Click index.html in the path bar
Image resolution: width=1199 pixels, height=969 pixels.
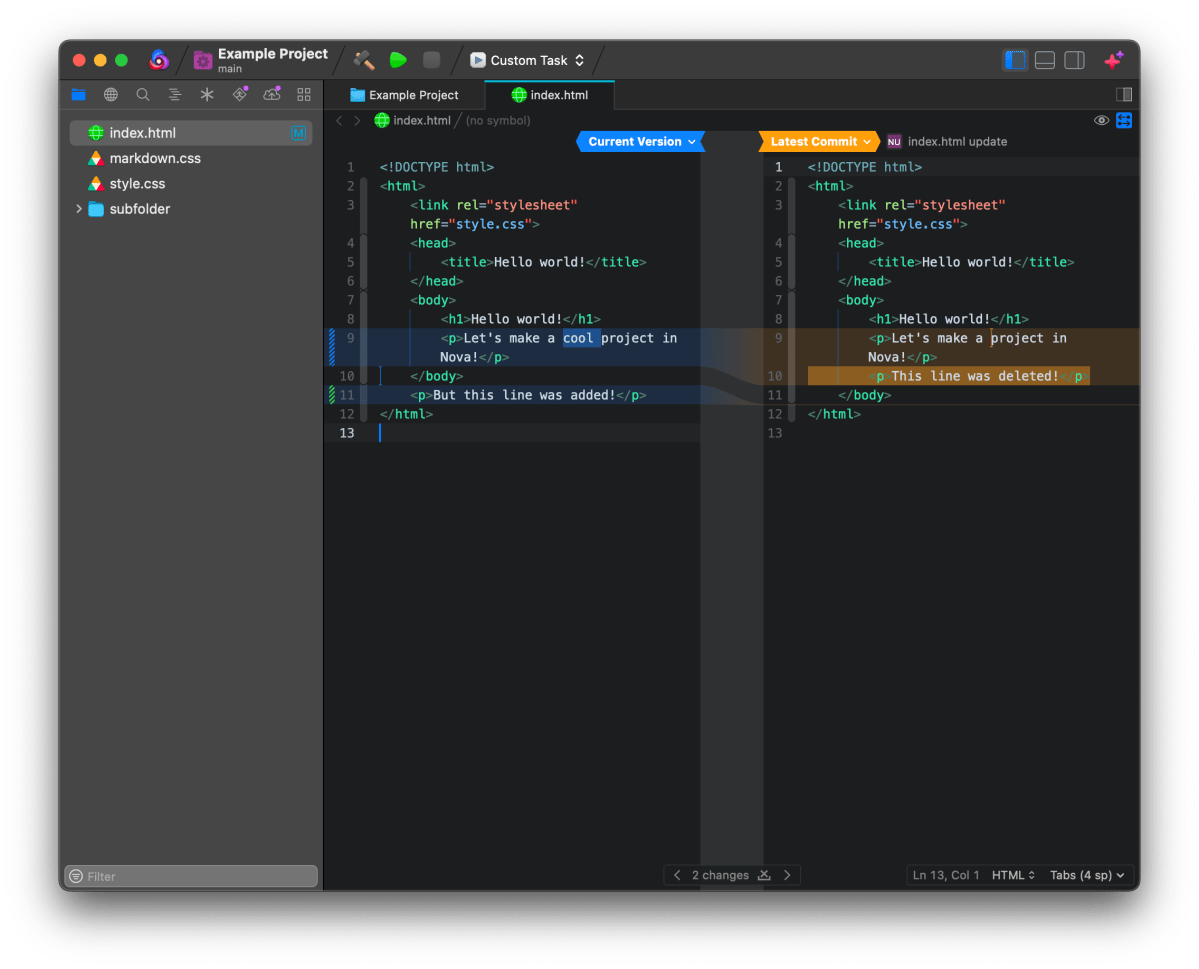[413, 121]
